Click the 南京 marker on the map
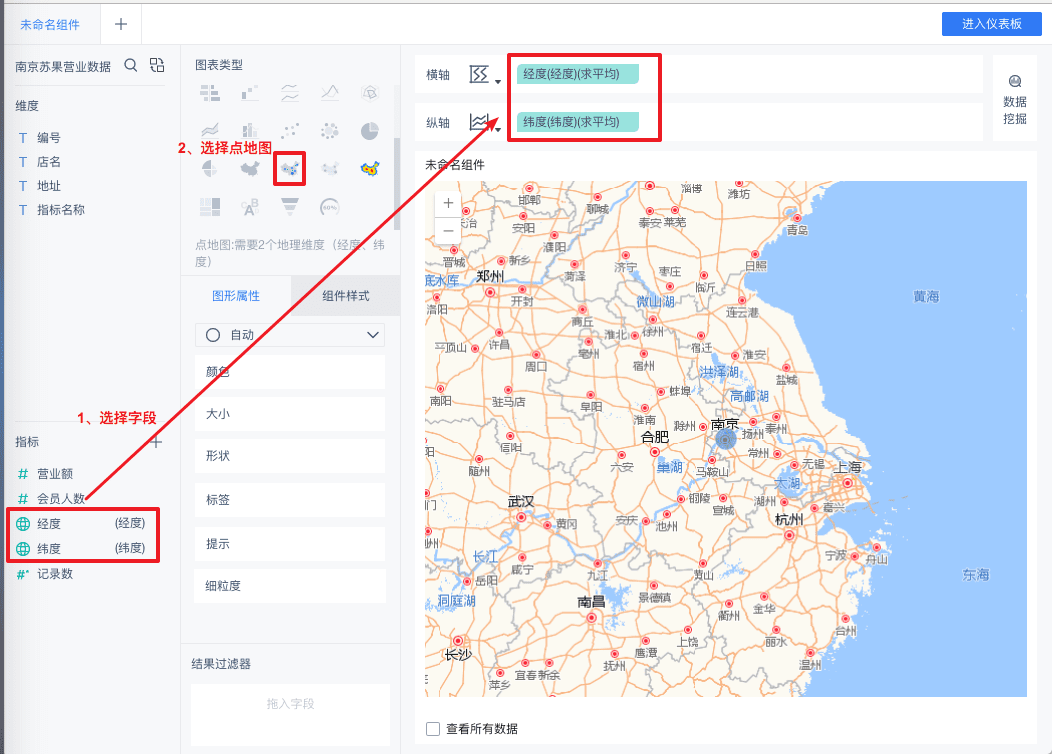The height and width of the screenshot is (754, 1052). point(725,439)
